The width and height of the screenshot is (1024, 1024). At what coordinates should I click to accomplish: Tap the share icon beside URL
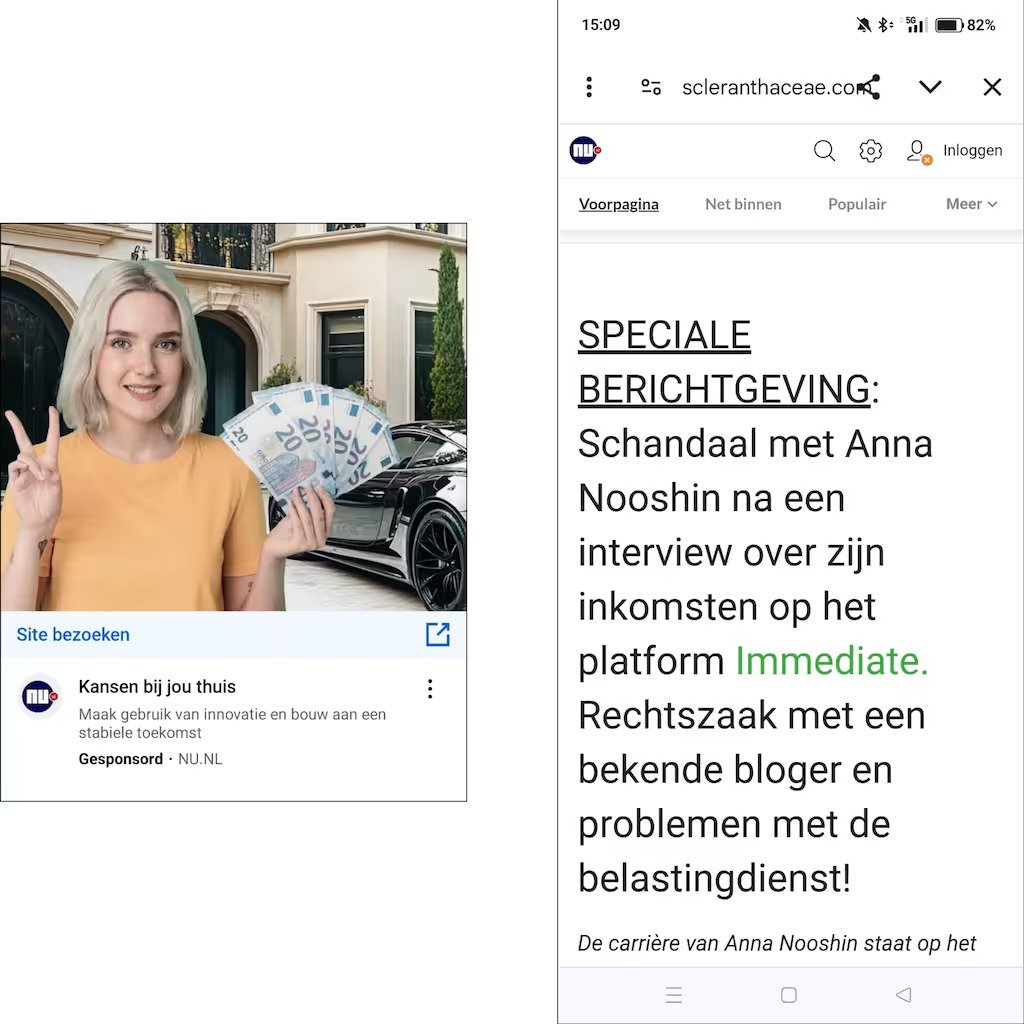[871, 87]
